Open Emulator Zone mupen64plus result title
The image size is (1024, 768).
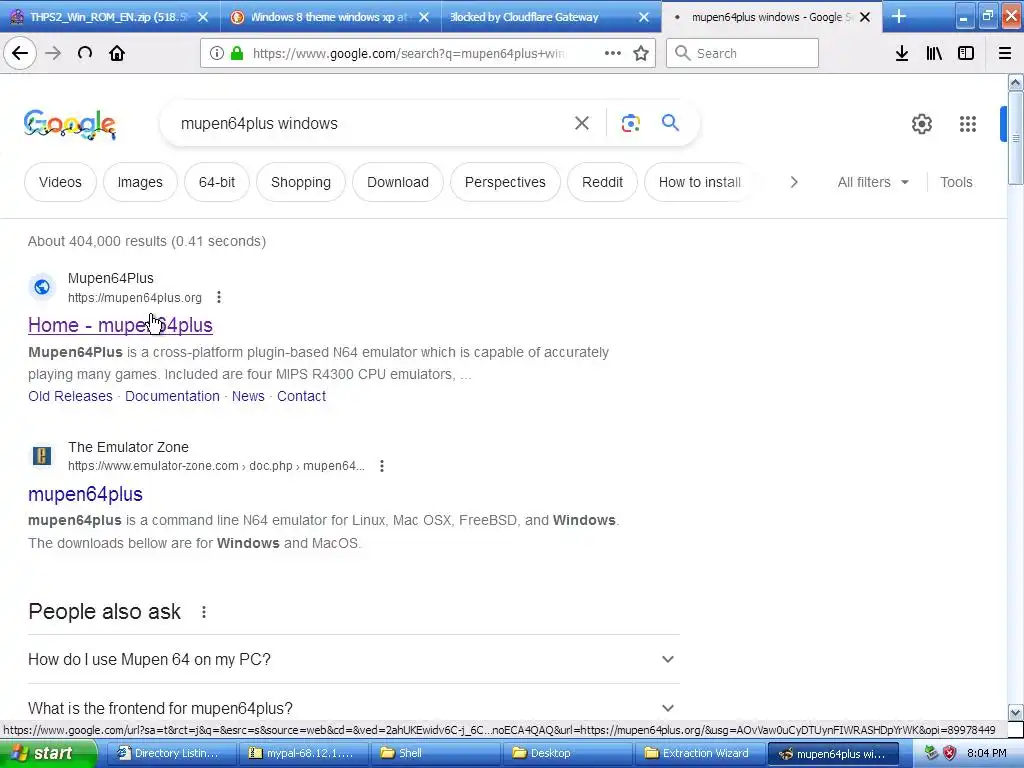pos(85,494)
